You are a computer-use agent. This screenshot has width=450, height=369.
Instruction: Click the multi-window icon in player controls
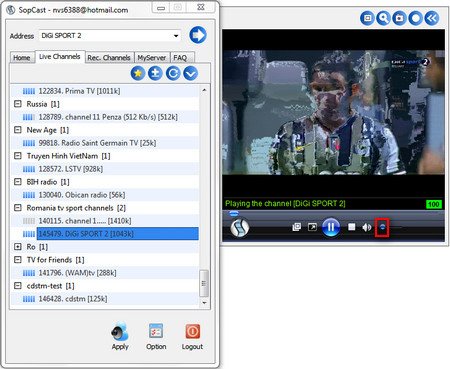coord(296,227)
